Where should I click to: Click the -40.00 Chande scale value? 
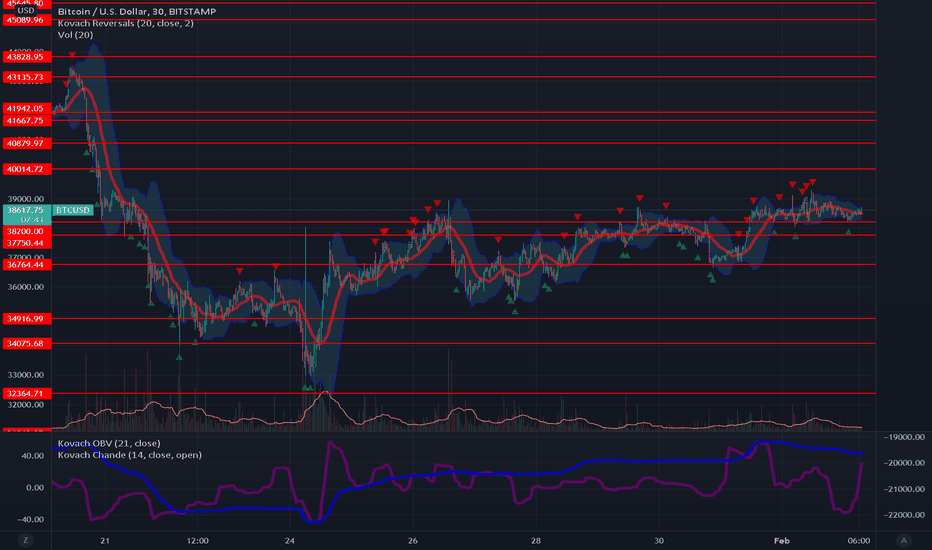pyautogui.click(x=30, y=519)
